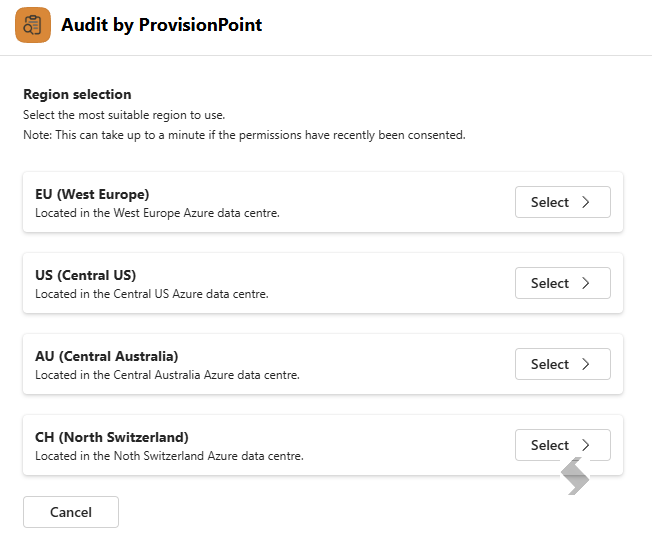Click the 'CH (North Switzerland)' card title
The image size is (652, 545).
coord(111,437)
